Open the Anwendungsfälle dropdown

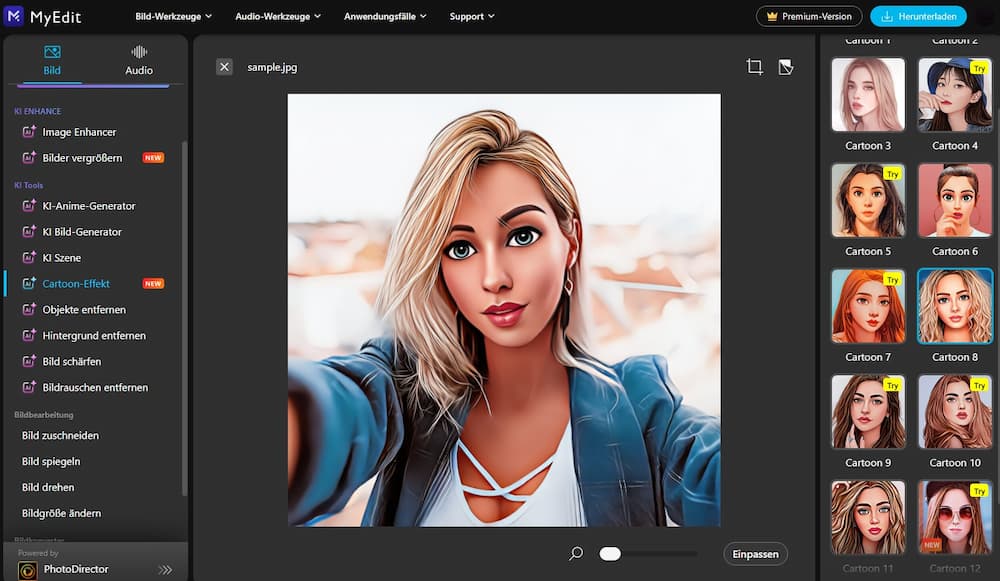point(385,17)
